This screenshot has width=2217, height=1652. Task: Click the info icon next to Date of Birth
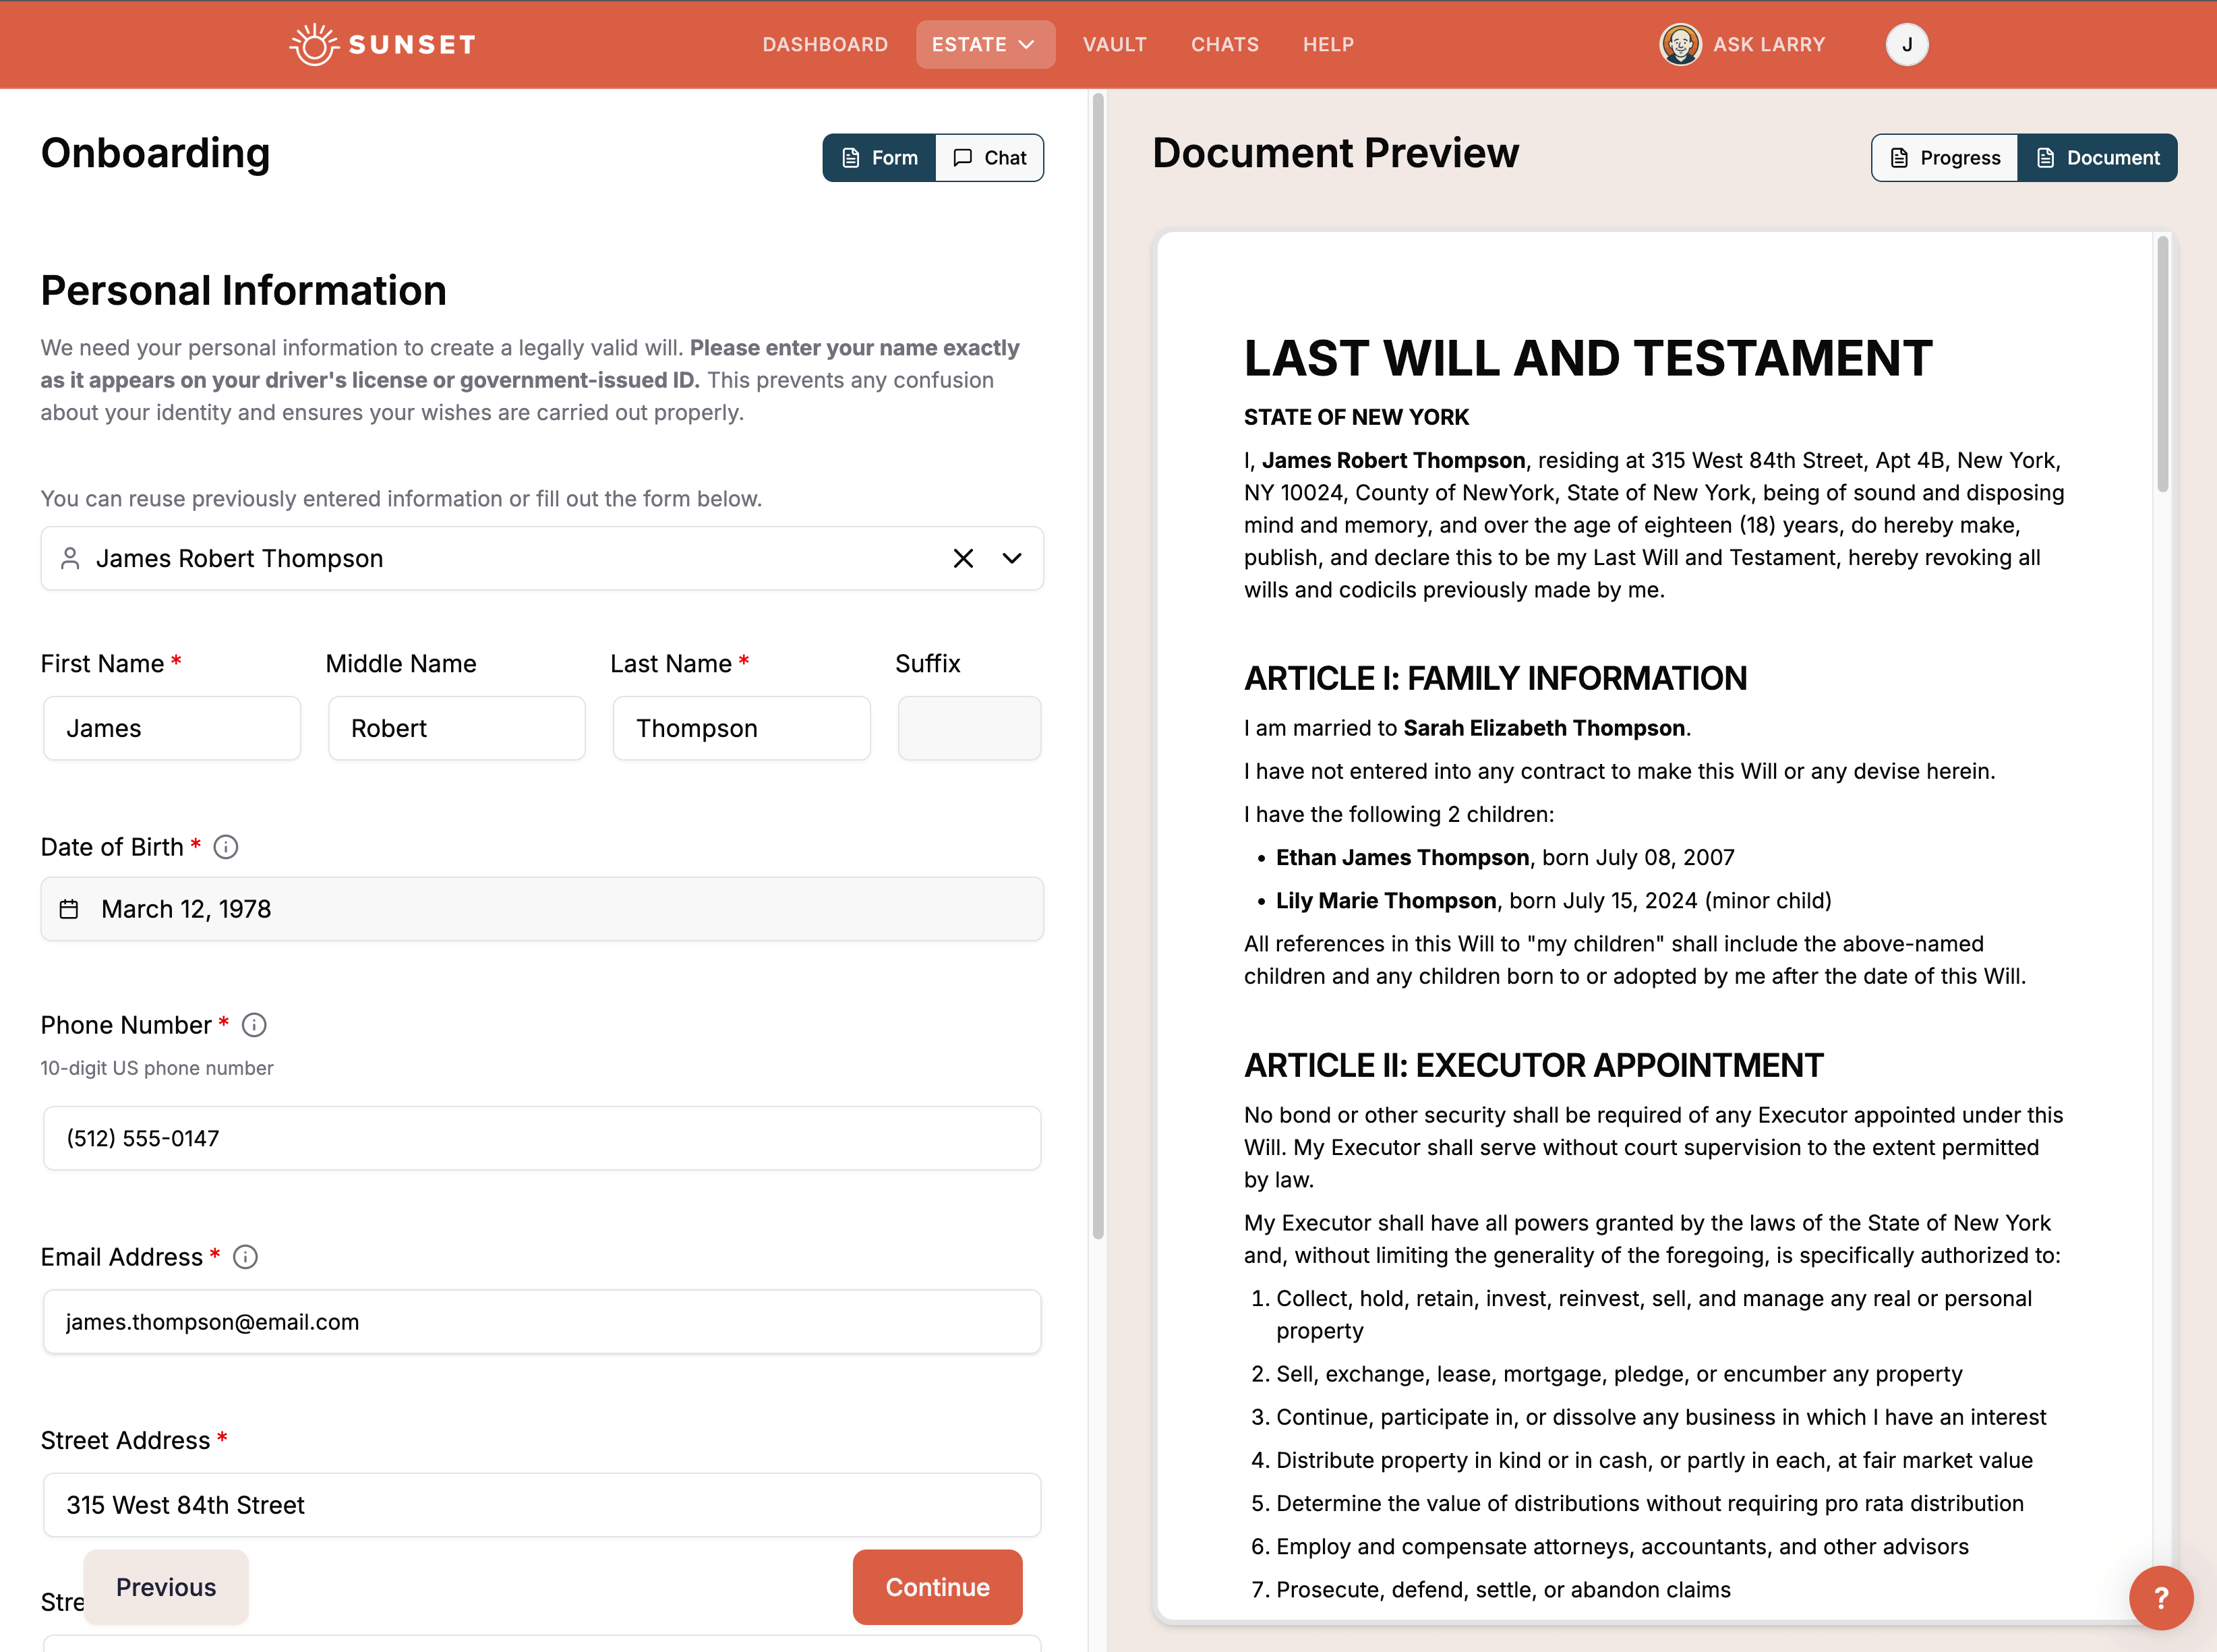(x=226, y=847)
